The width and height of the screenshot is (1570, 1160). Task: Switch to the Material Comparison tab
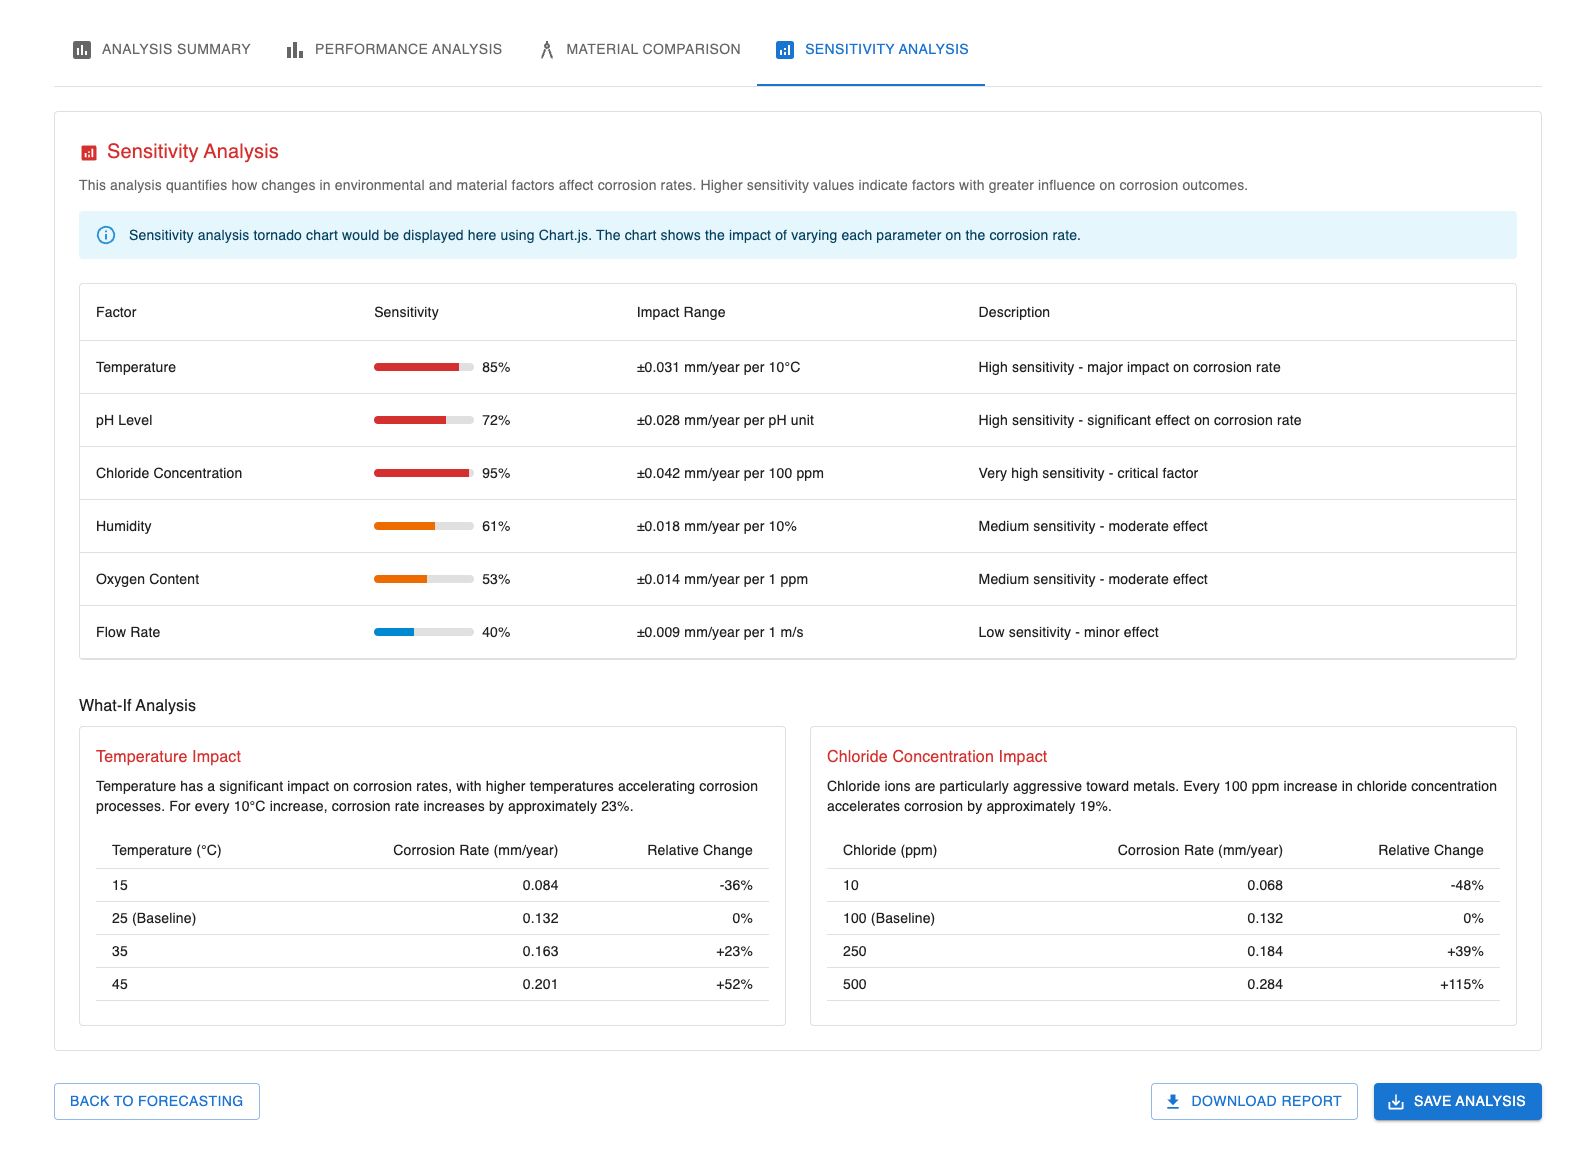[x=640, y=50]
